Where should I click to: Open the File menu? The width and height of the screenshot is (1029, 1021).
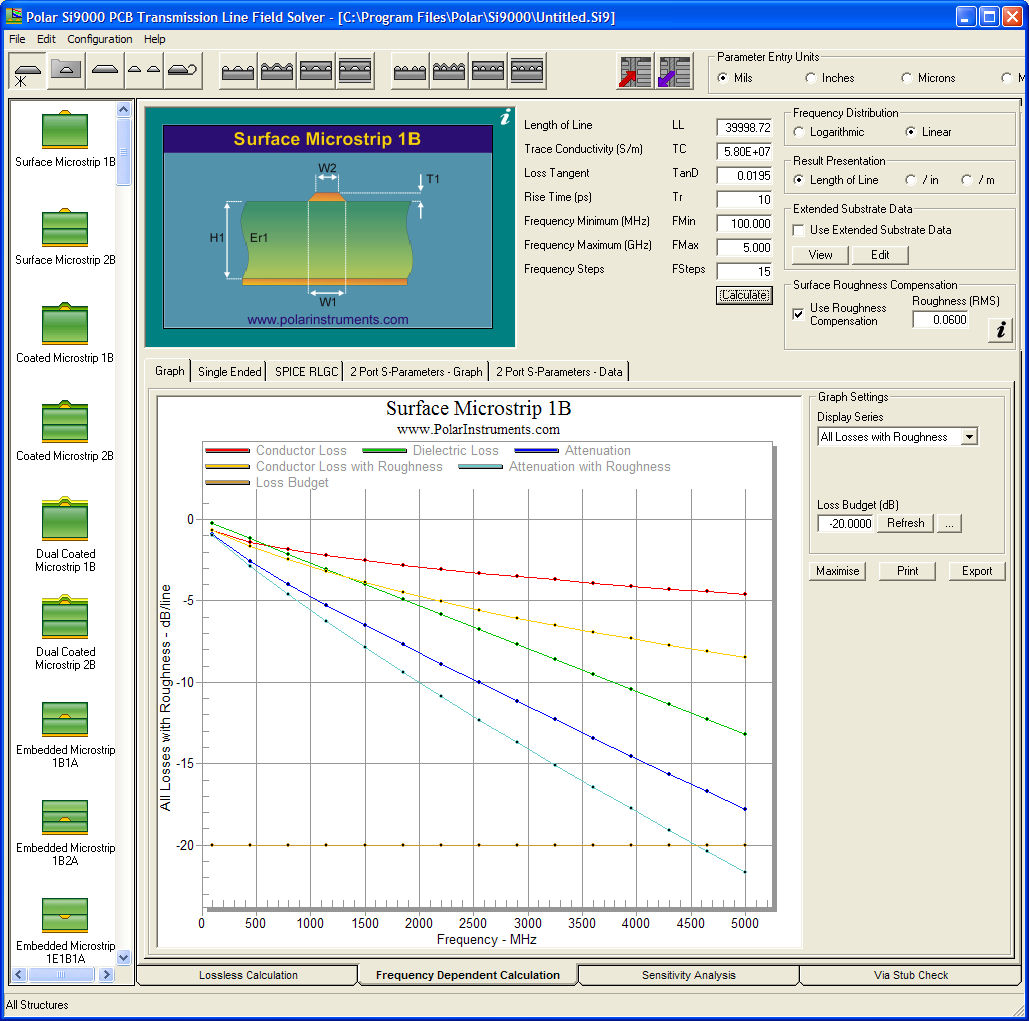(x=17, y=39)
